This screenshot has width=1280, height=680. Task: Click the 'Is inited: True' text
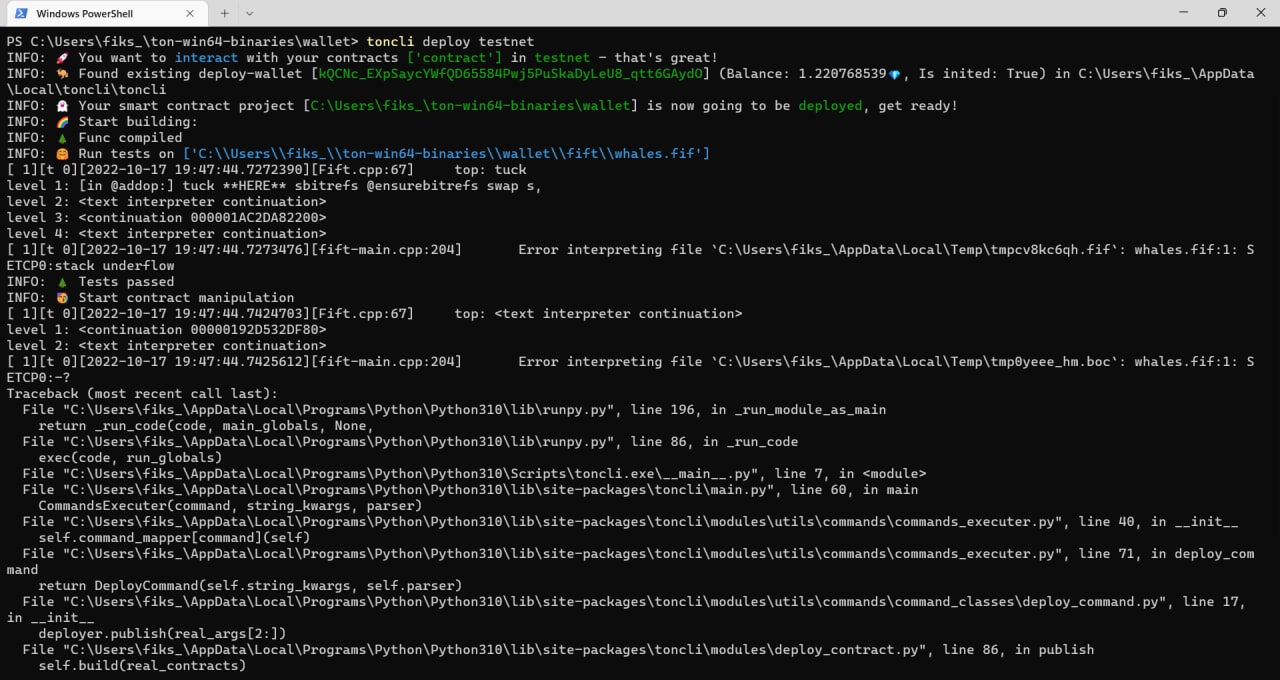977,74
